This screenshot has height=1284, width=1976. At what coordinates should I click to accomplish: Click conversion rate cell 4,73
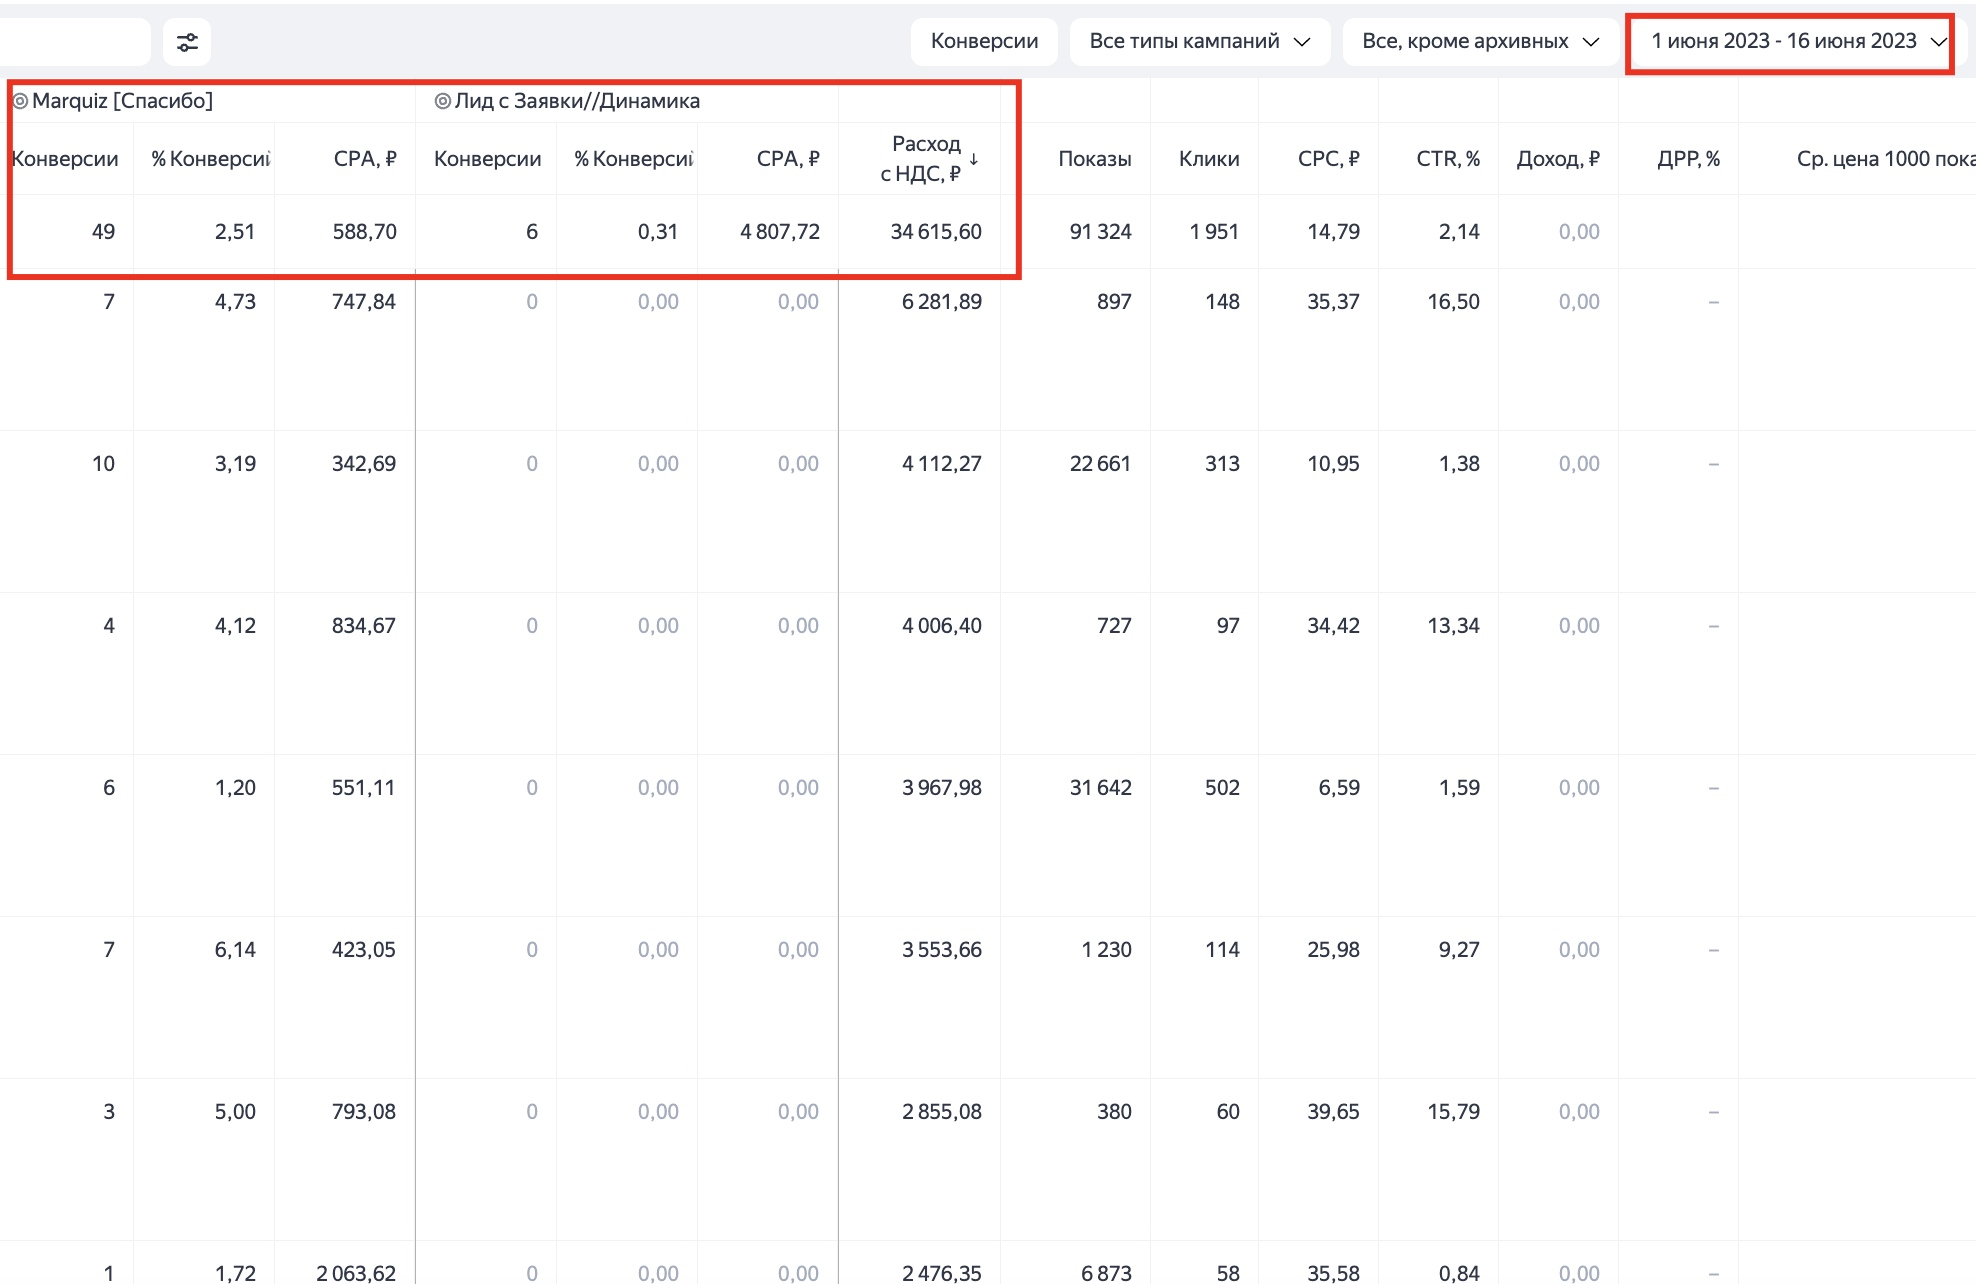[x=235, y=302]
